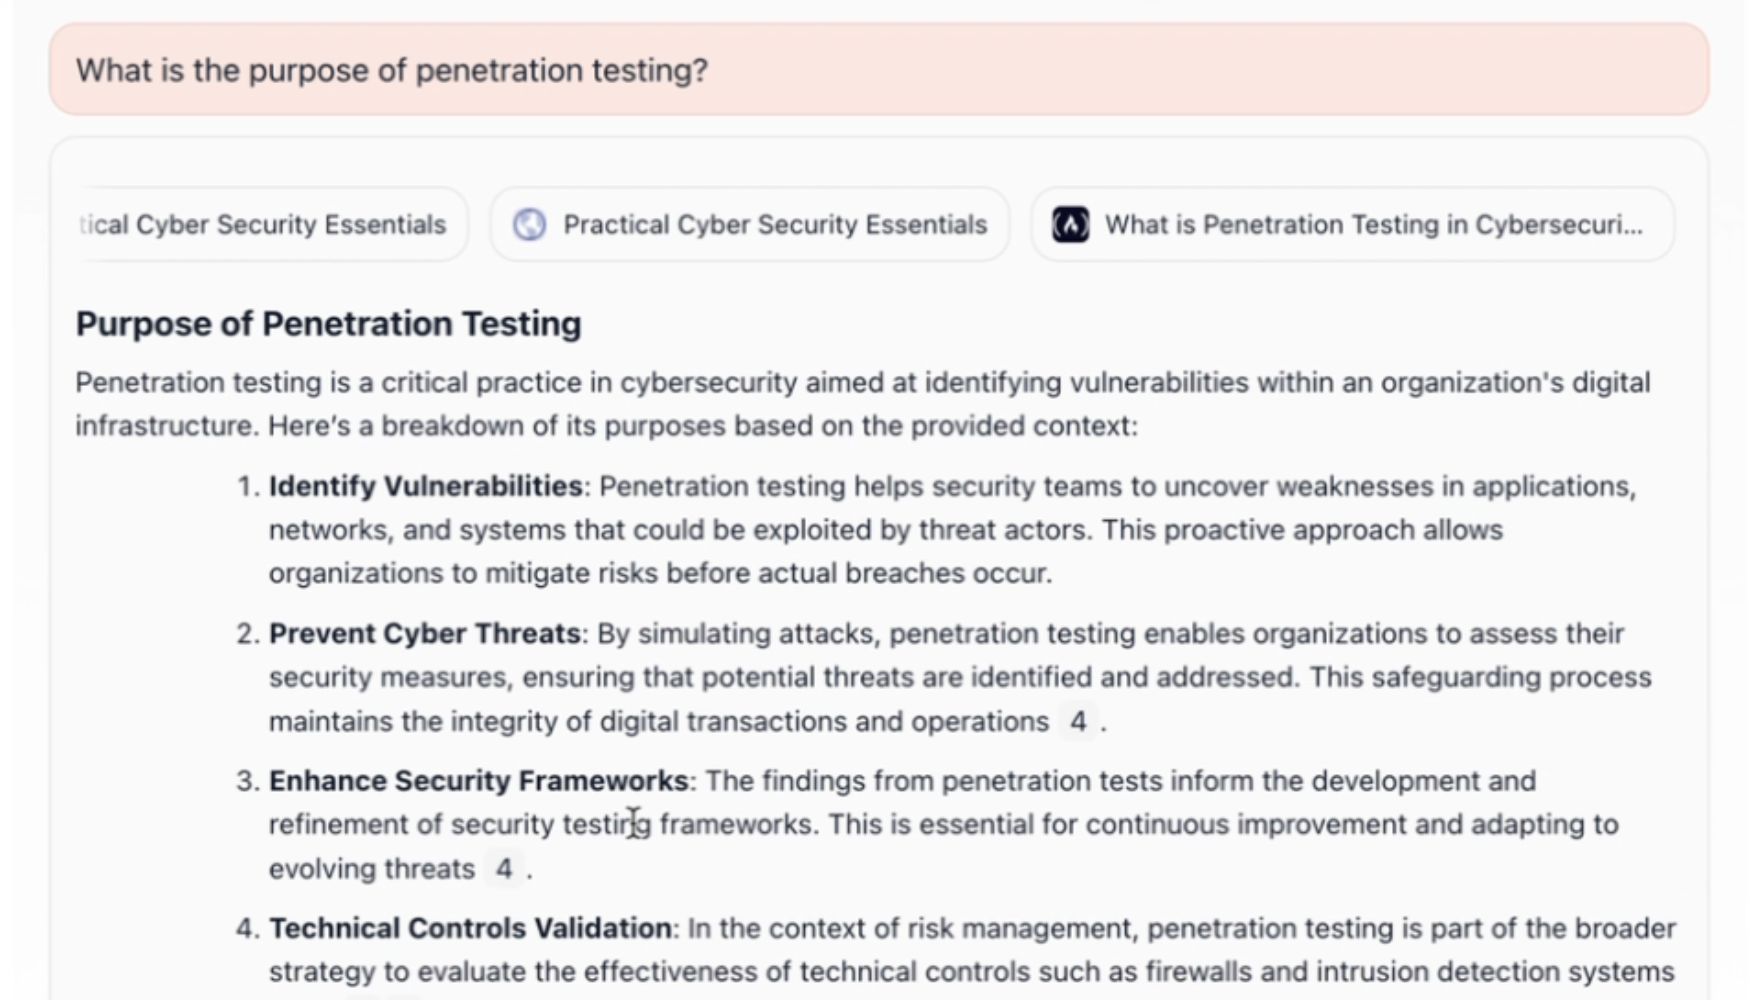The image size is (1754, 1000).
Task: Click citation 4 after 'transactions and operations'
Action: click(1077, 721)
